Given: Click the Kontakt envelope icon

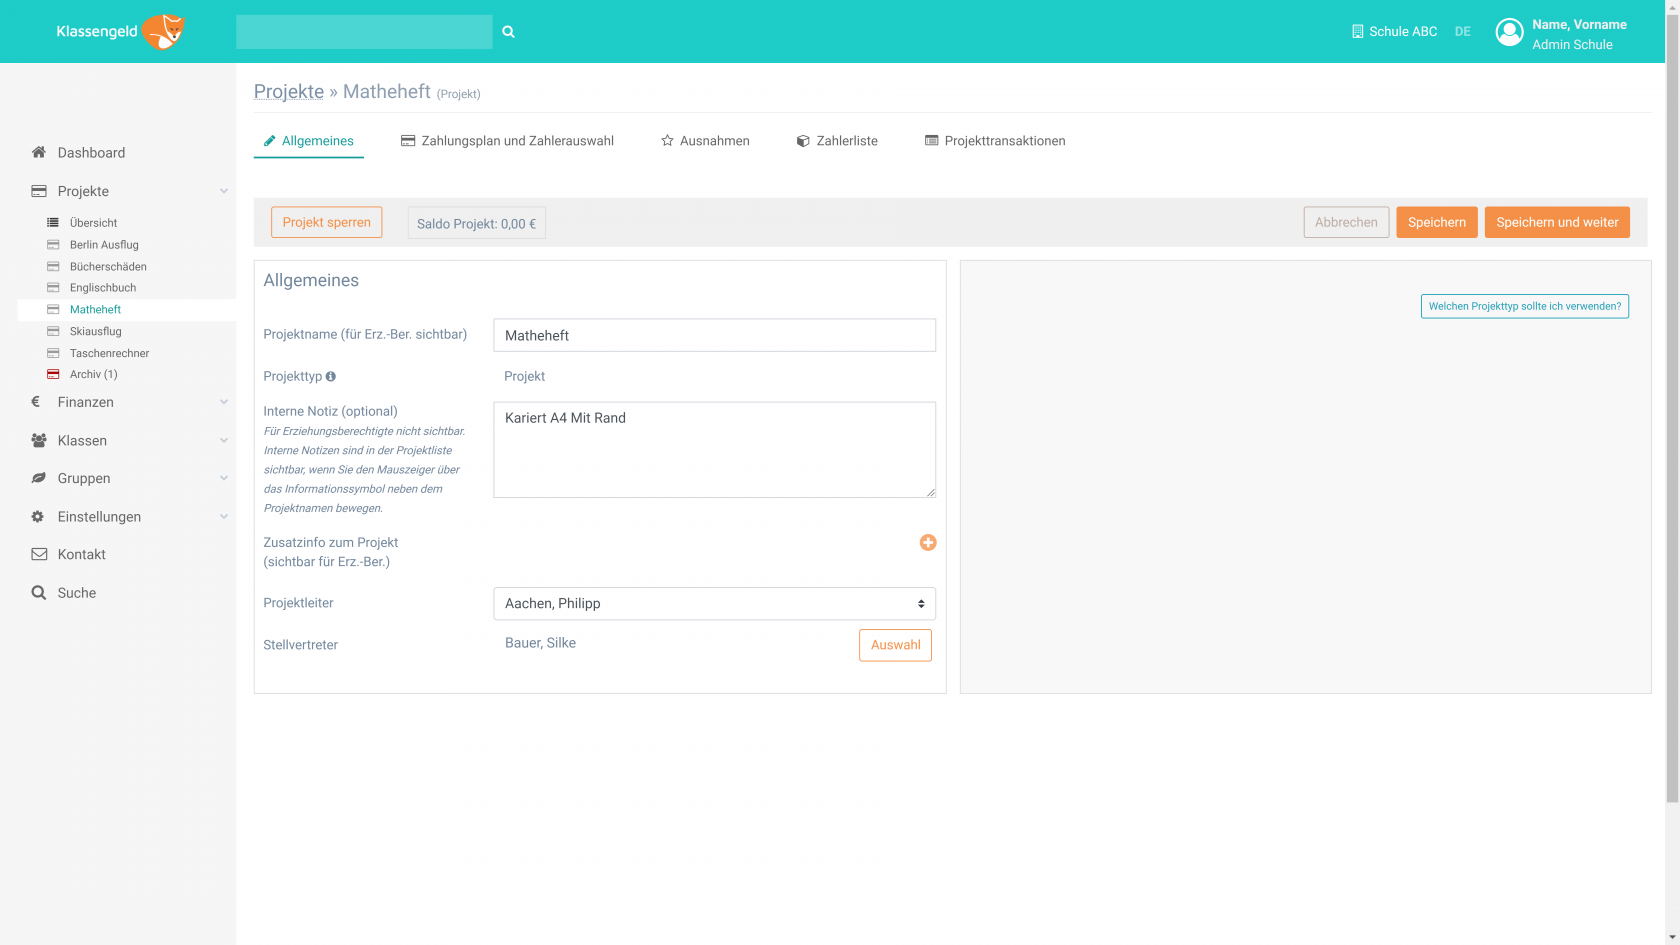Looking at the screenshot, I should pyautogui.click(x=39, y=554).
